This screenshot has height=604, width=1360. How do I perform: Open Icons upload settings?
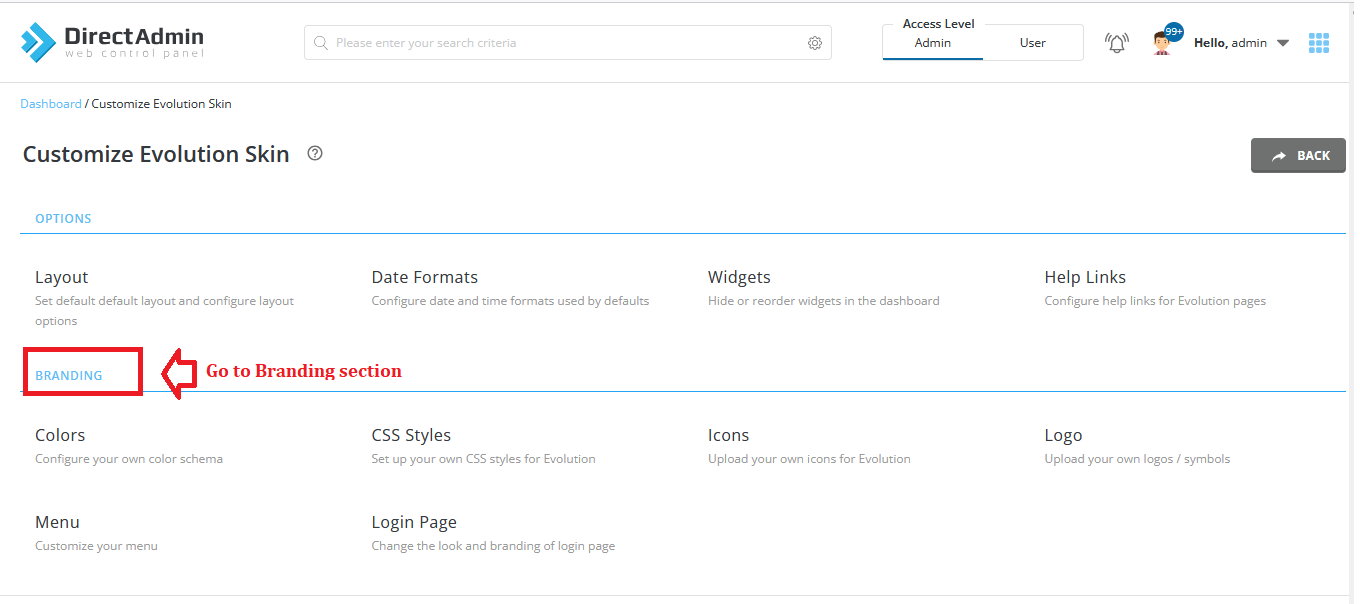(x=728, y=435)
